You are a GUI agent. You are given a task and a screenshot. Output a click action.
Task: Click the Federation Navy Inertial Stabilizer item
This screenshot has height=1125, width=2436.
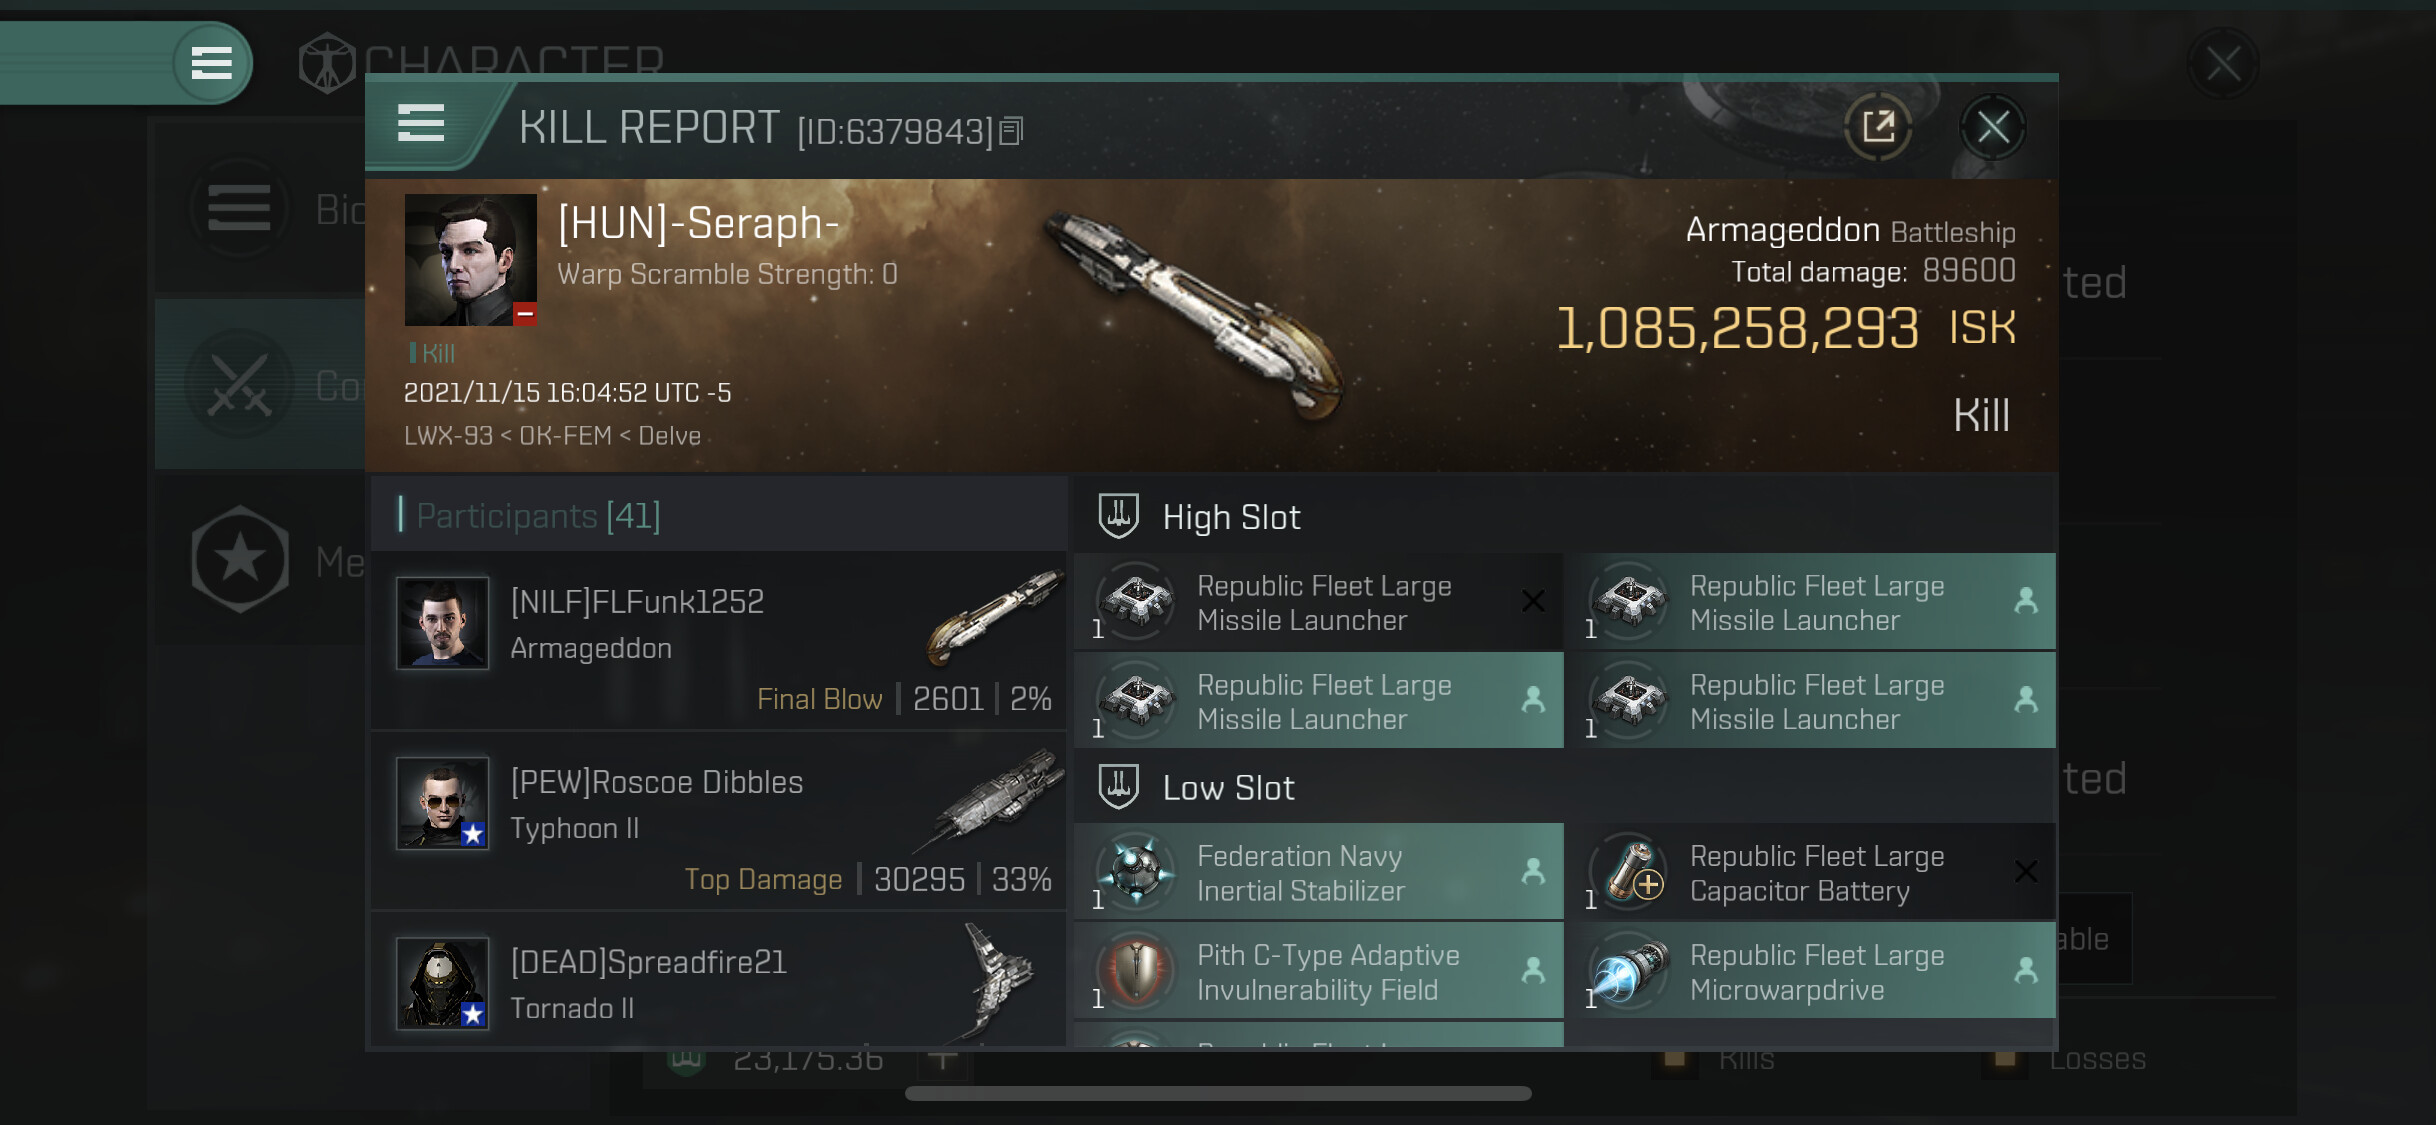[x=1318, y=873]
